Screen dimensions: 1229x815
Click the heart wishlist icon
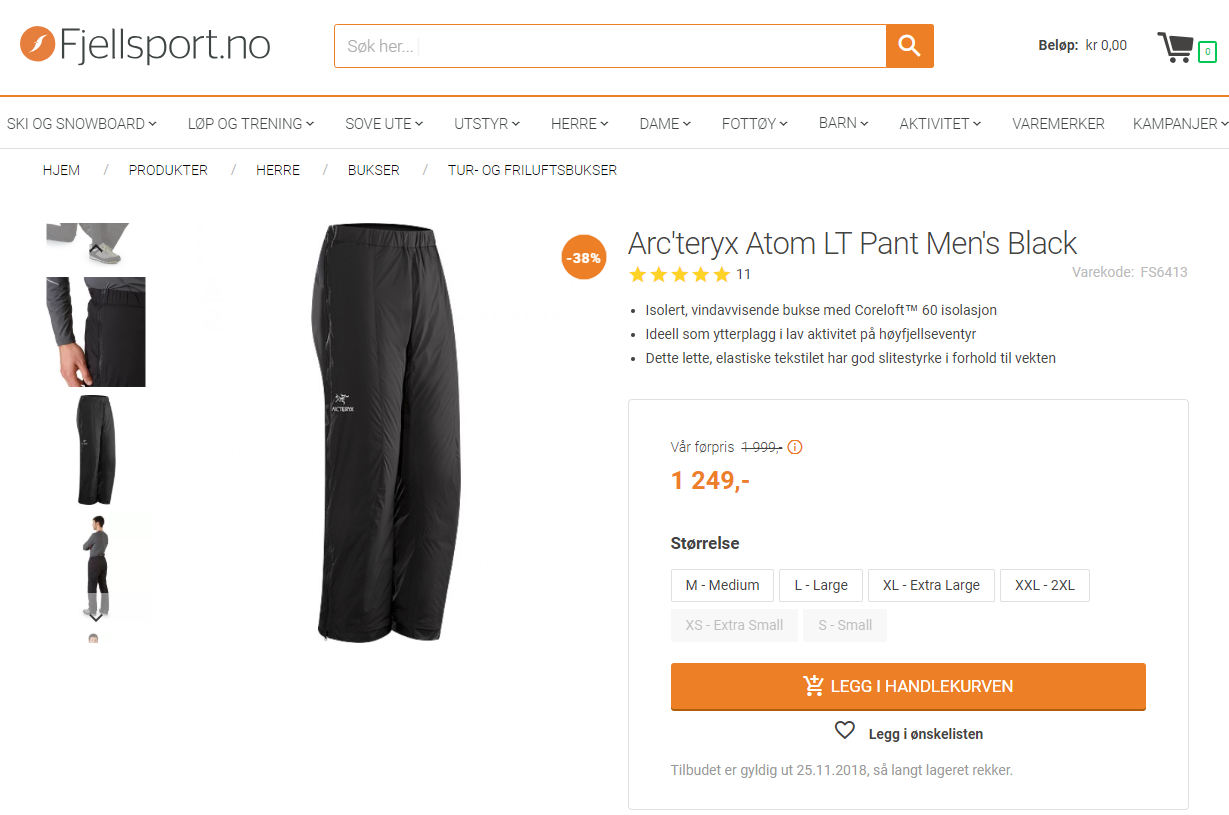(x=845, y=731)
